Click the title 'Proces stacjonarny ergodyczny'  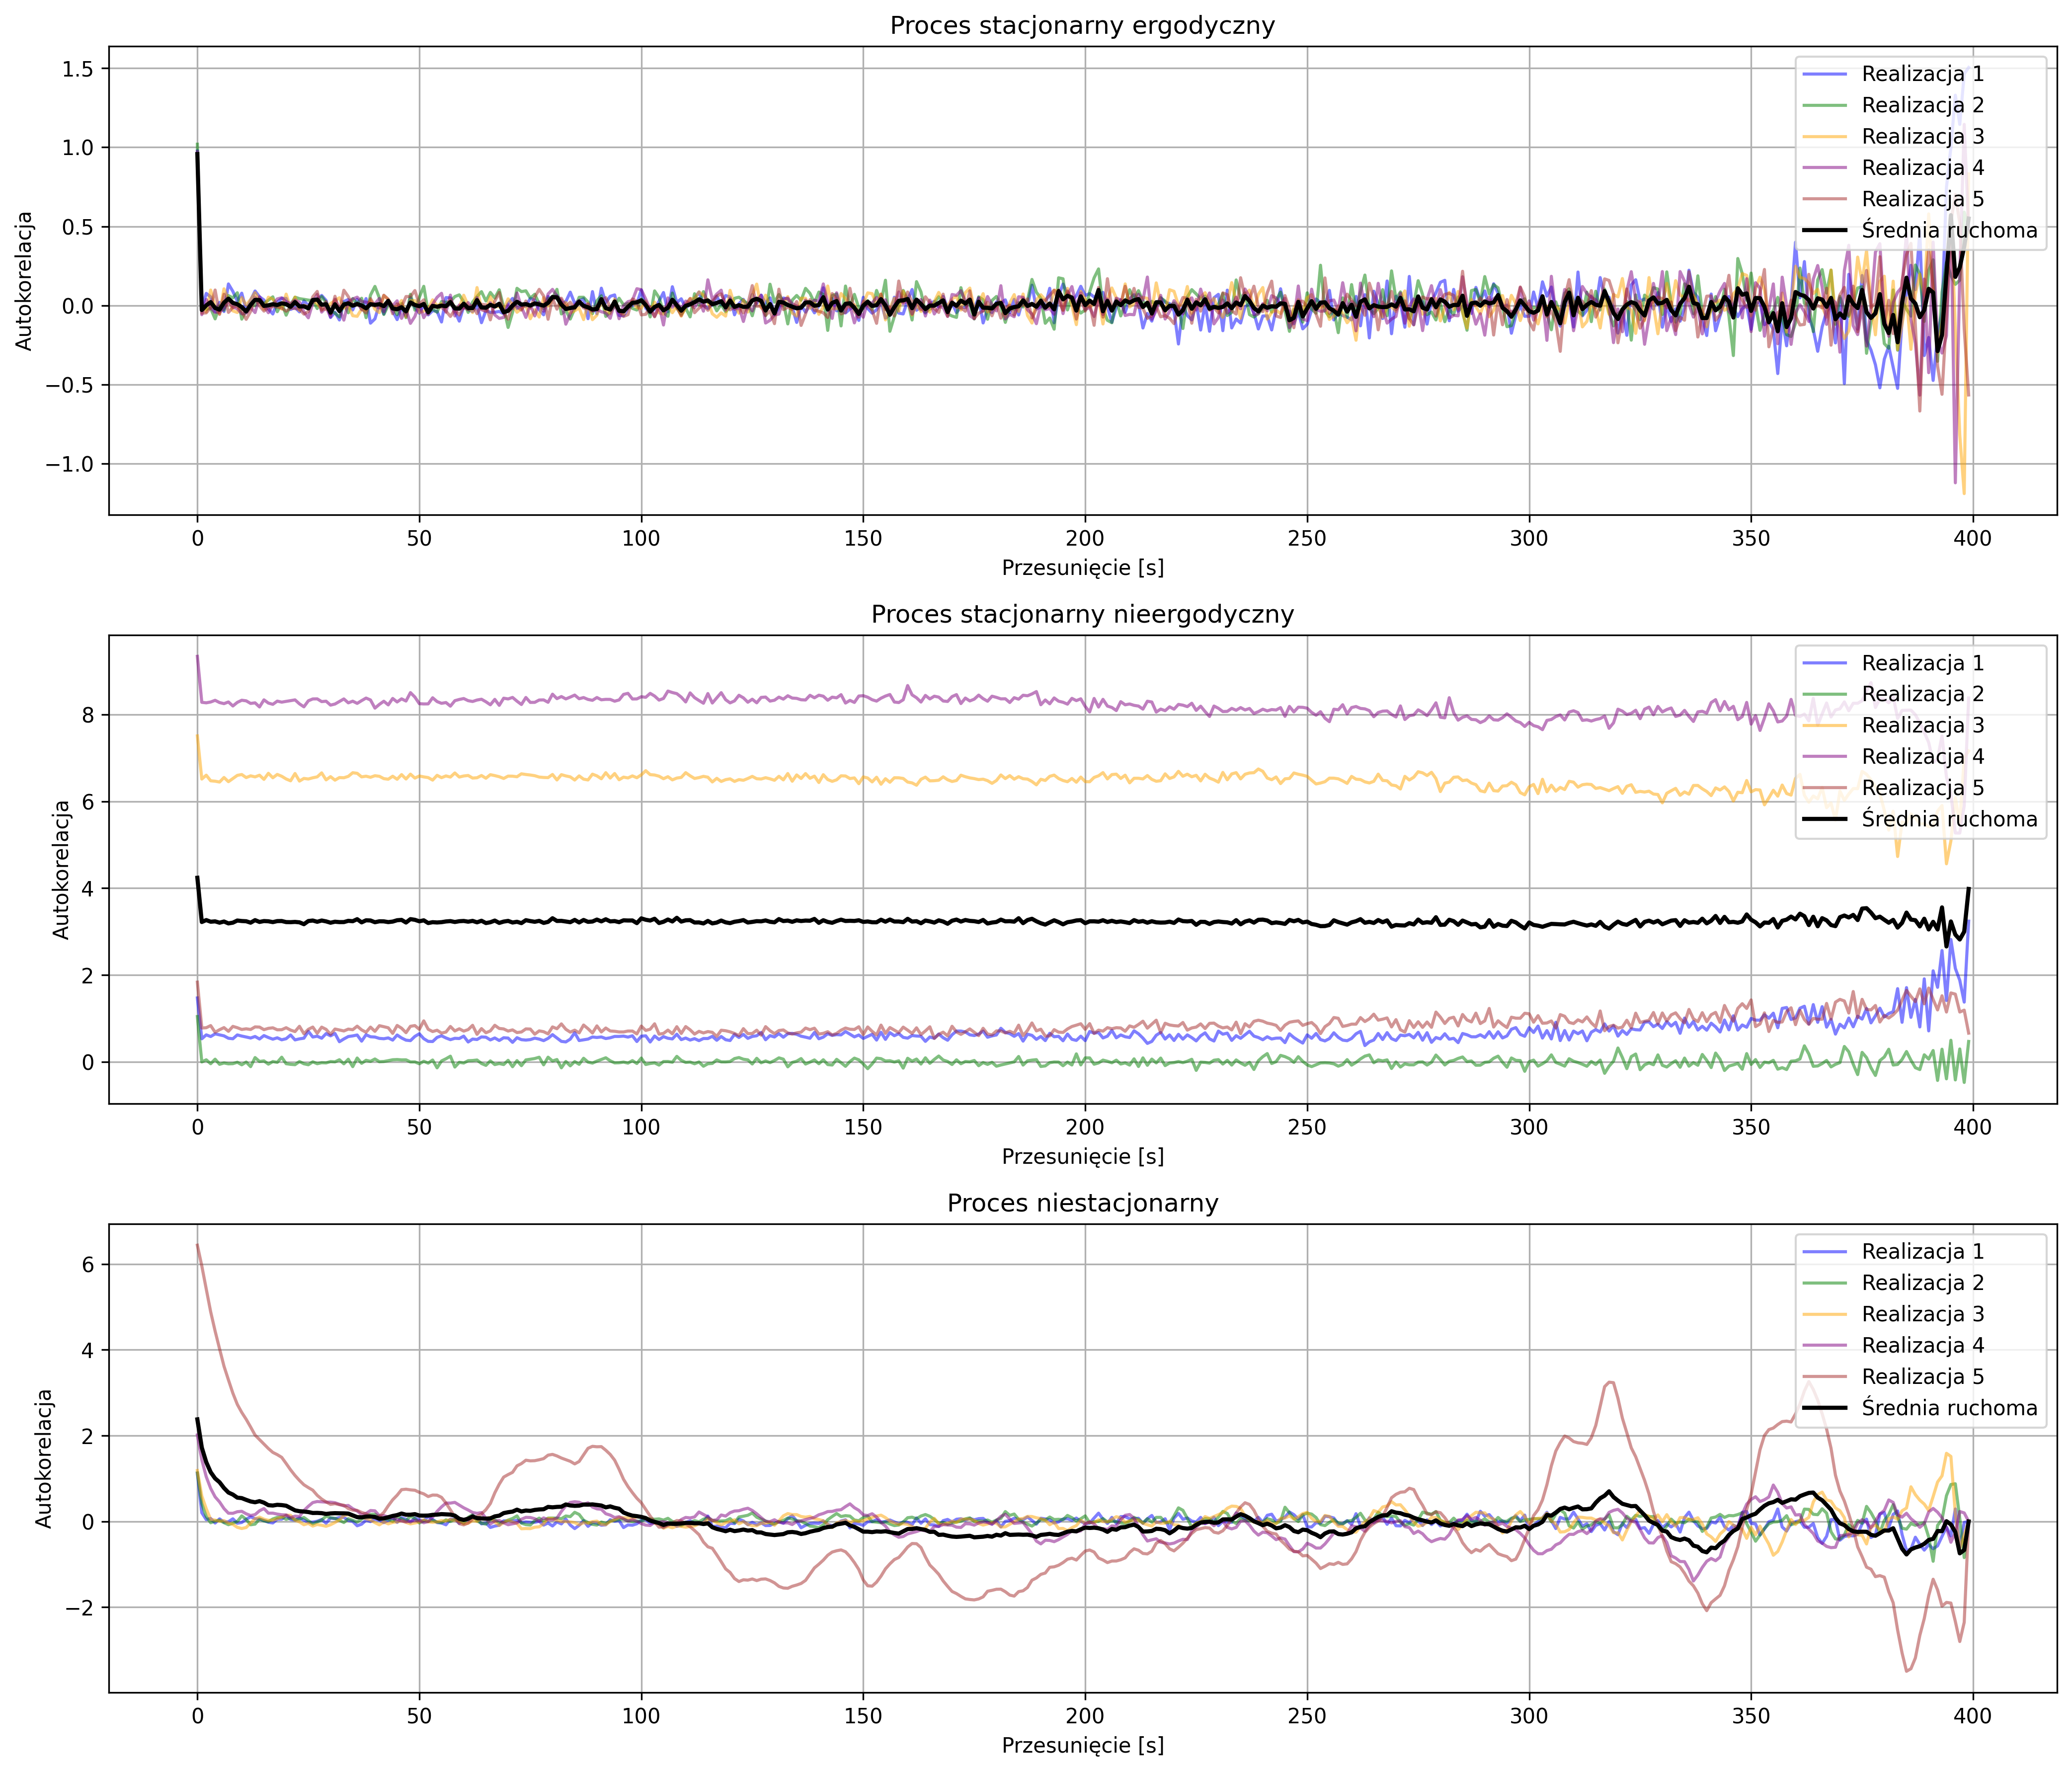(1082, 26)
